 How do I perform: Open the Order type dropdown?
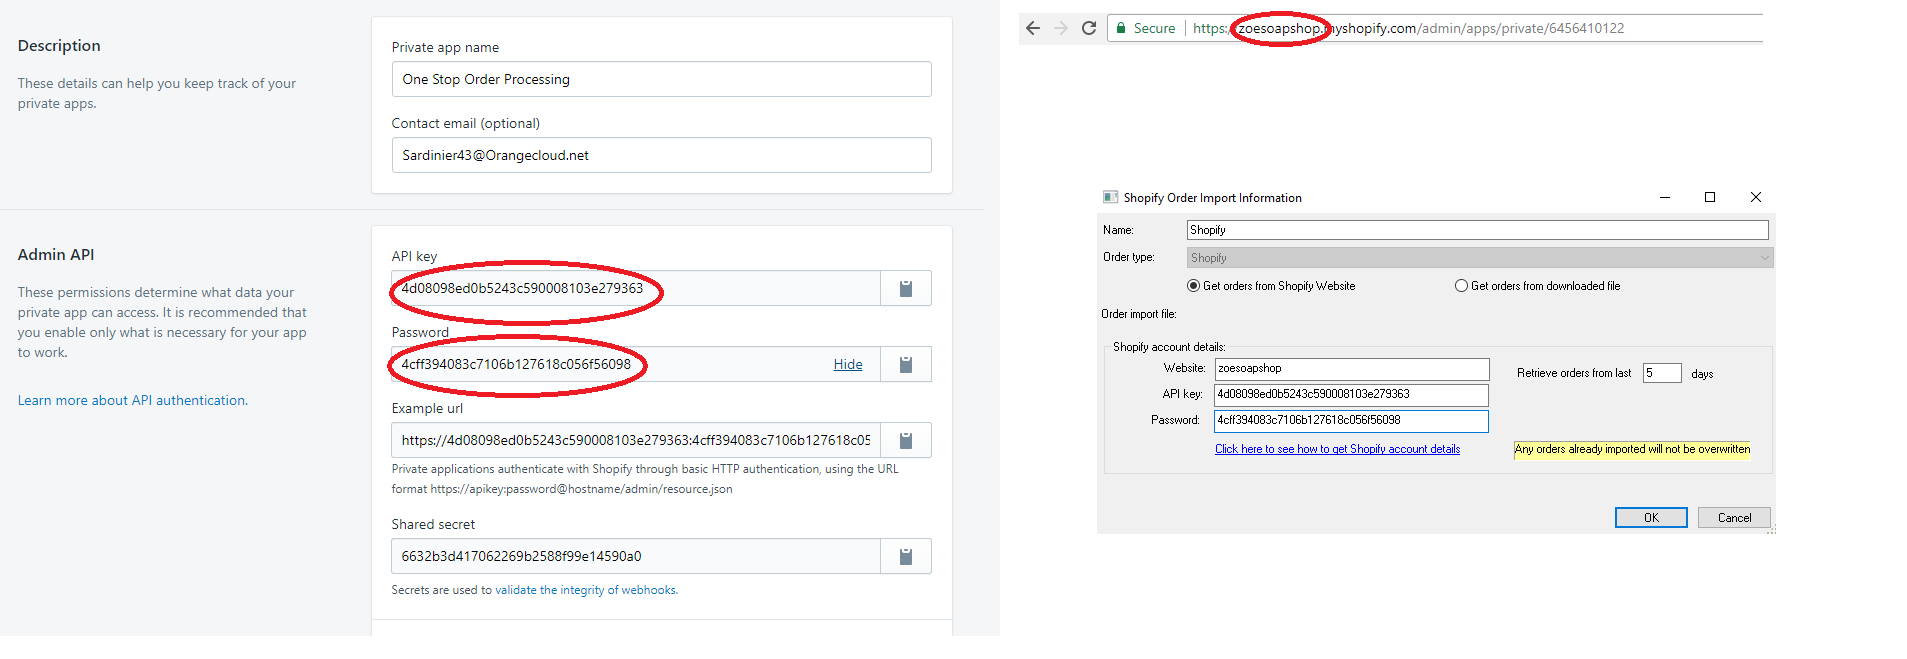pyautogui.click(x=1480, y=258)
